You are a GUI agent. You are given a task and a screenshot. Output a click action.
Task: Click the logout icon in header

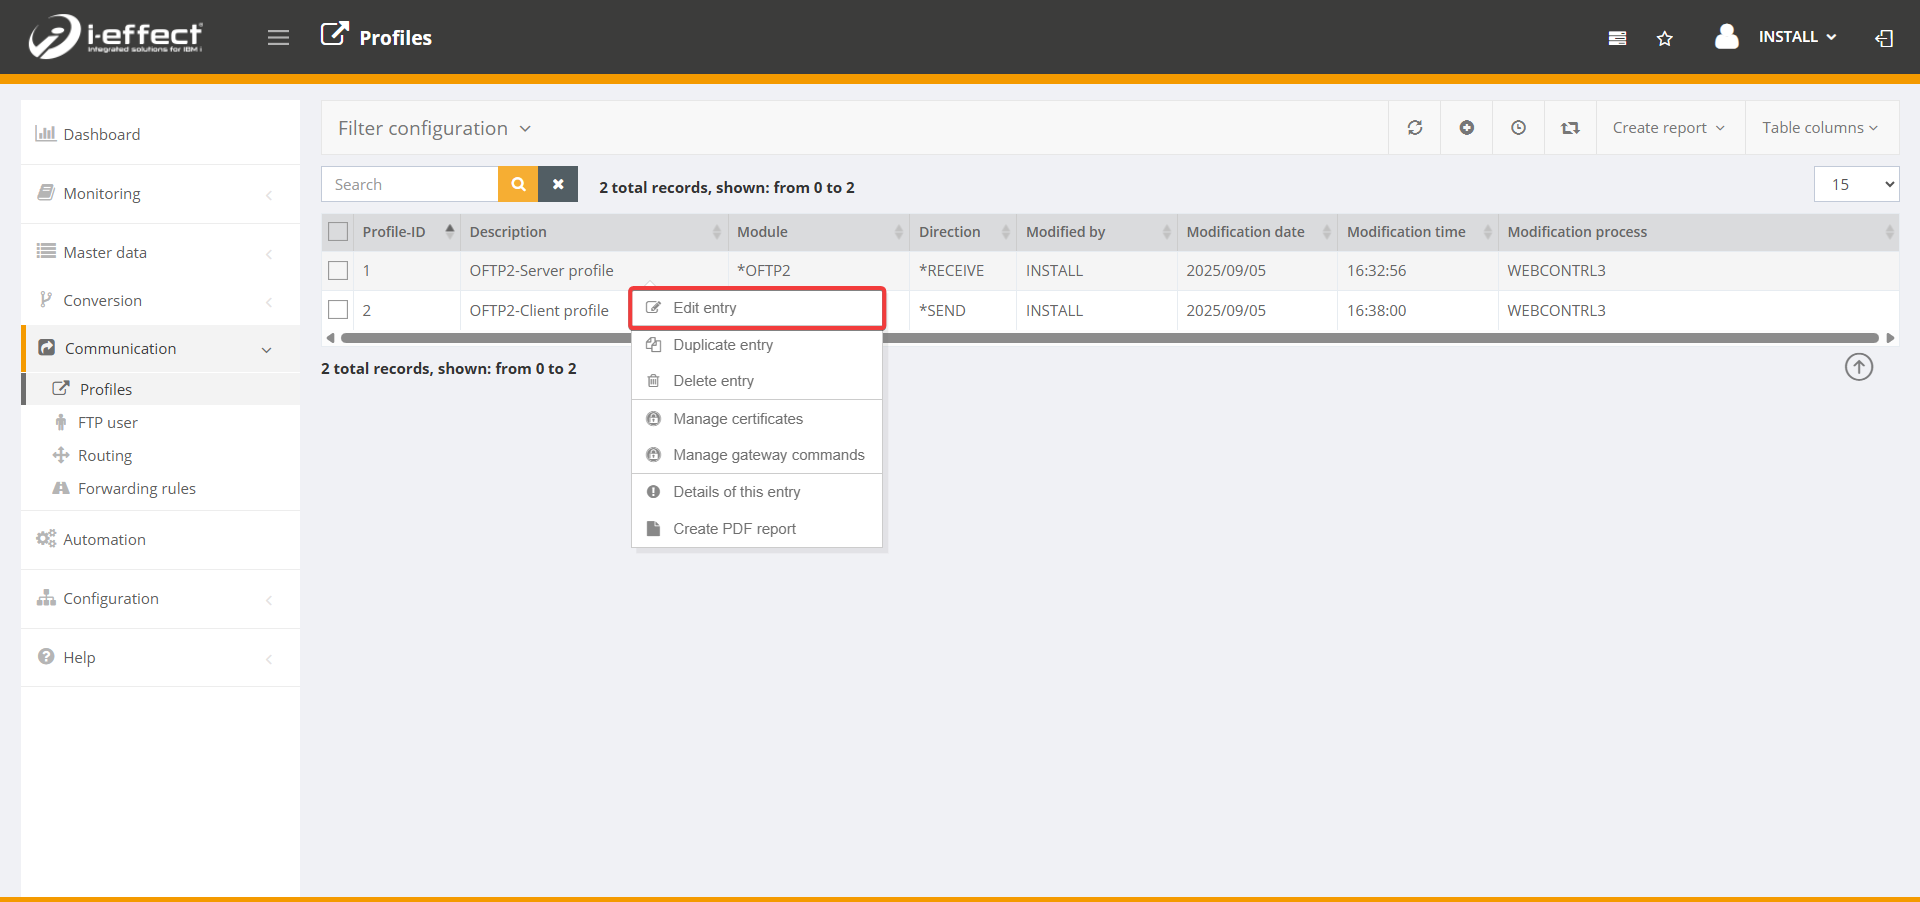(1884, 38)
